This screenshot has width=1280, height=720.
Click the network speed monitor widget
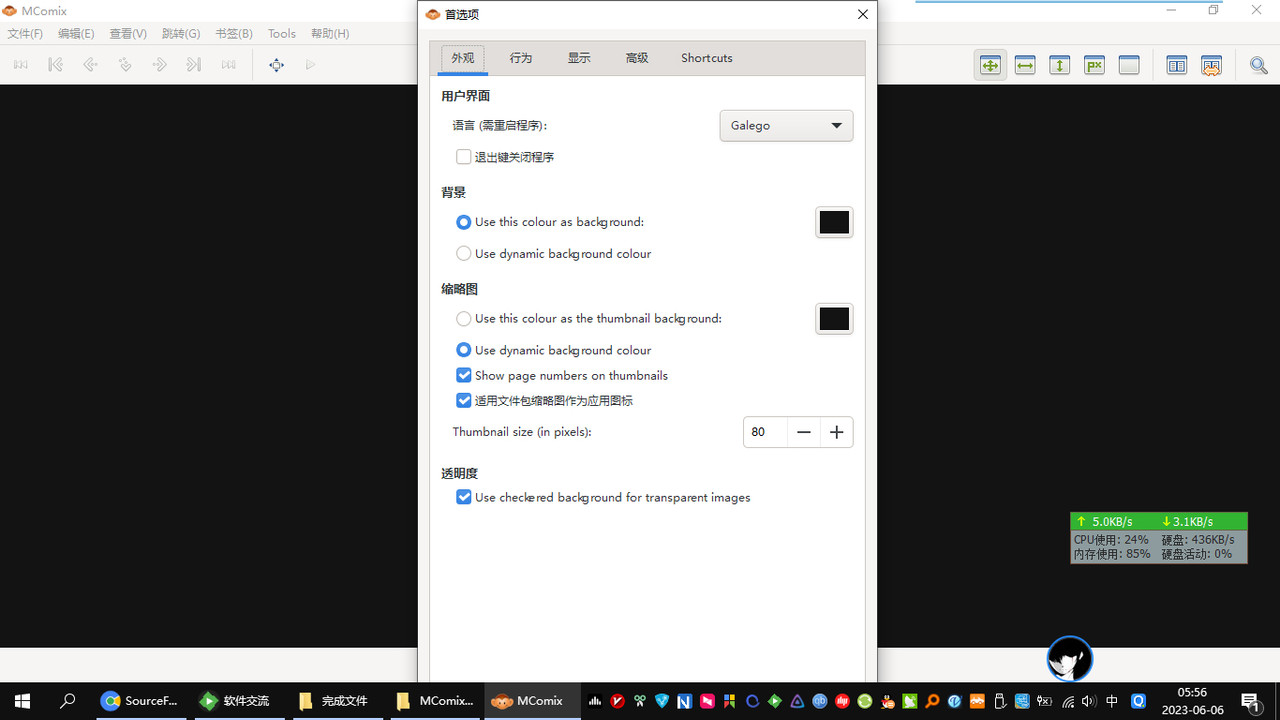point(1159,538)
